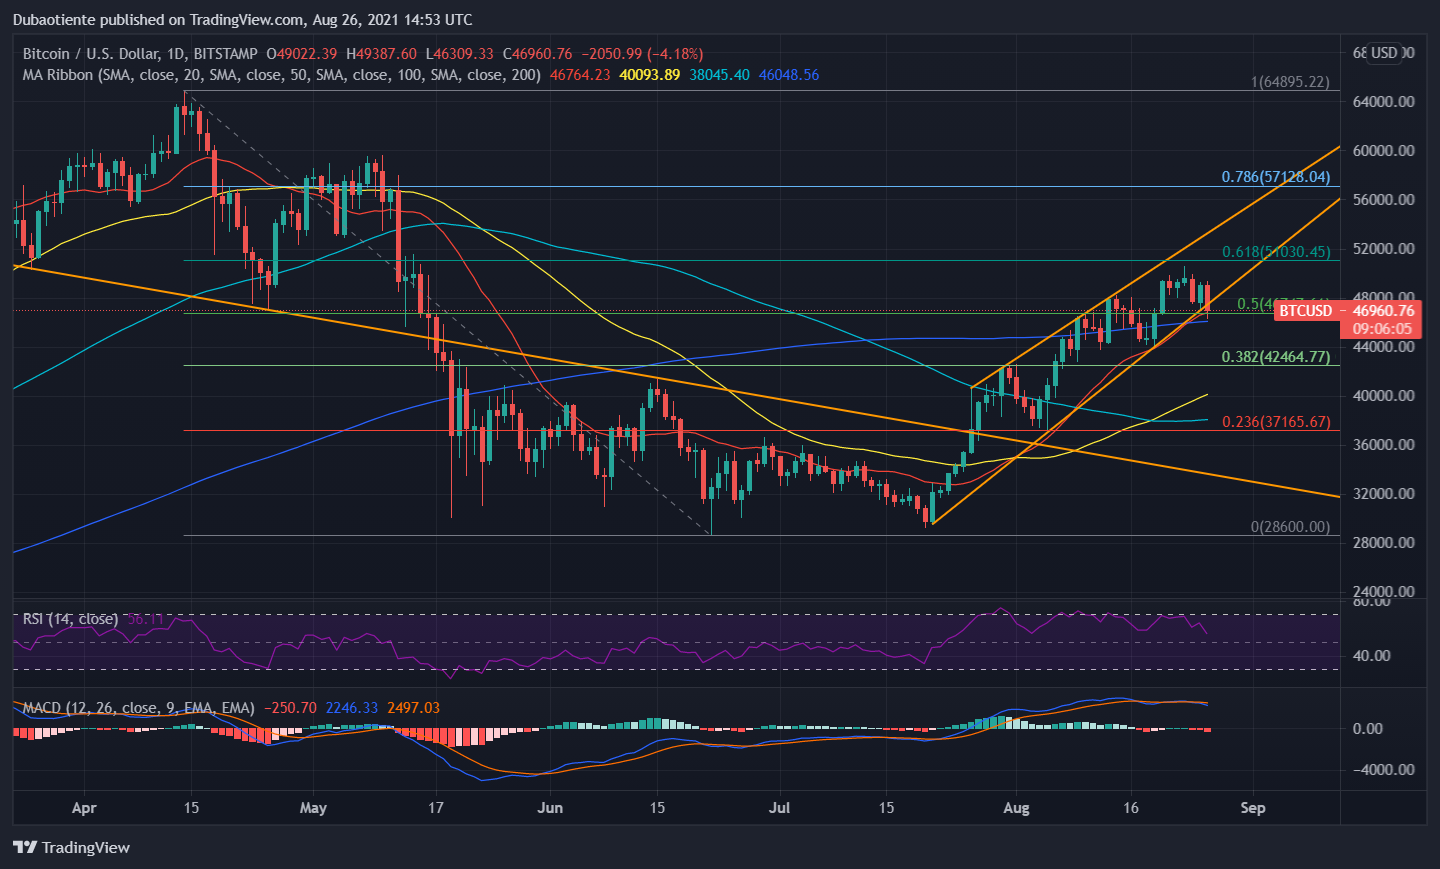
Task: Click the MACD signal value 2497.03
Action: (413, 707)
